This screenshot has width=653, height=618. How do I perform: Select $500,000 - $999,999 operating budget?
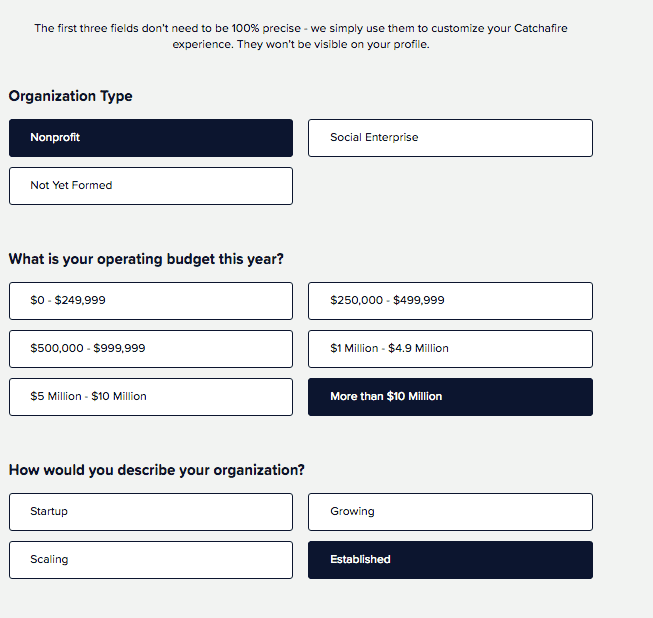coord(150,349)
